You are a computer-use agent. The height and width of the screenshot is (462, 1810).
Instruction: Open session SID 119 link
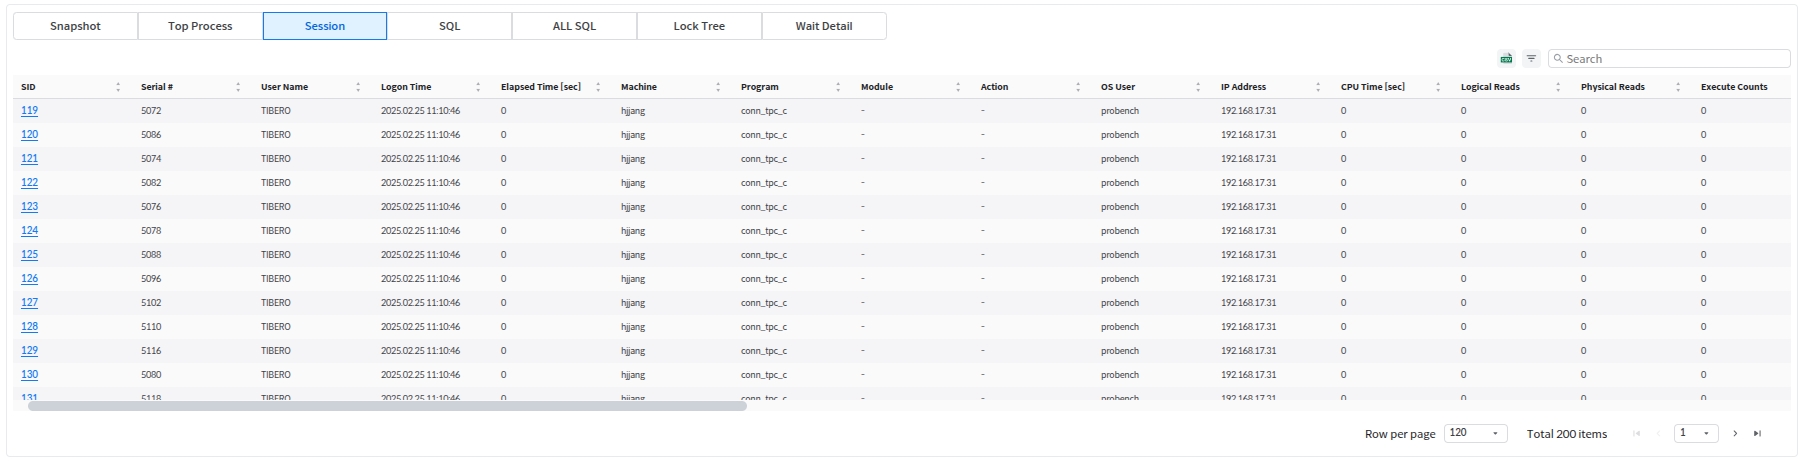pyautogui.click(x=30, y=111)
